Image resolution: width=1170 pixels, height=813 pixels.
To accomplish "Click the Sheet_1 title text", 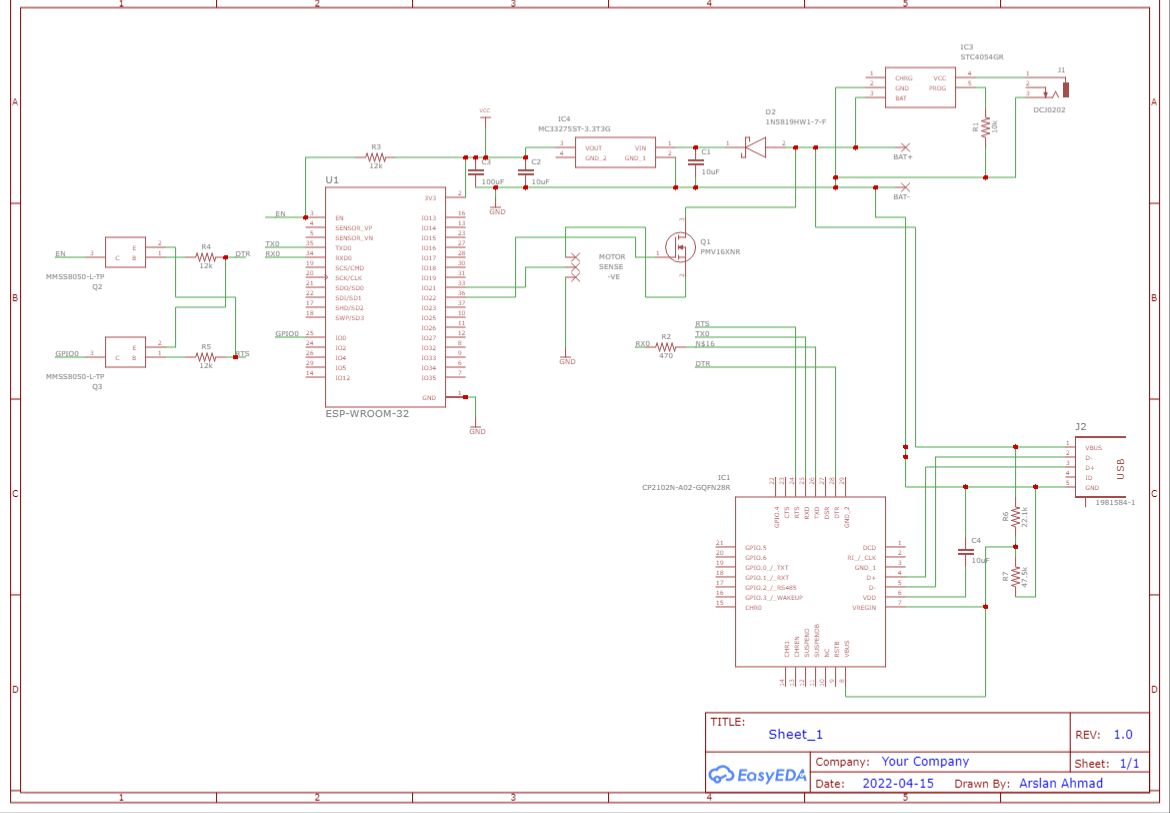I will coord(795,735).
